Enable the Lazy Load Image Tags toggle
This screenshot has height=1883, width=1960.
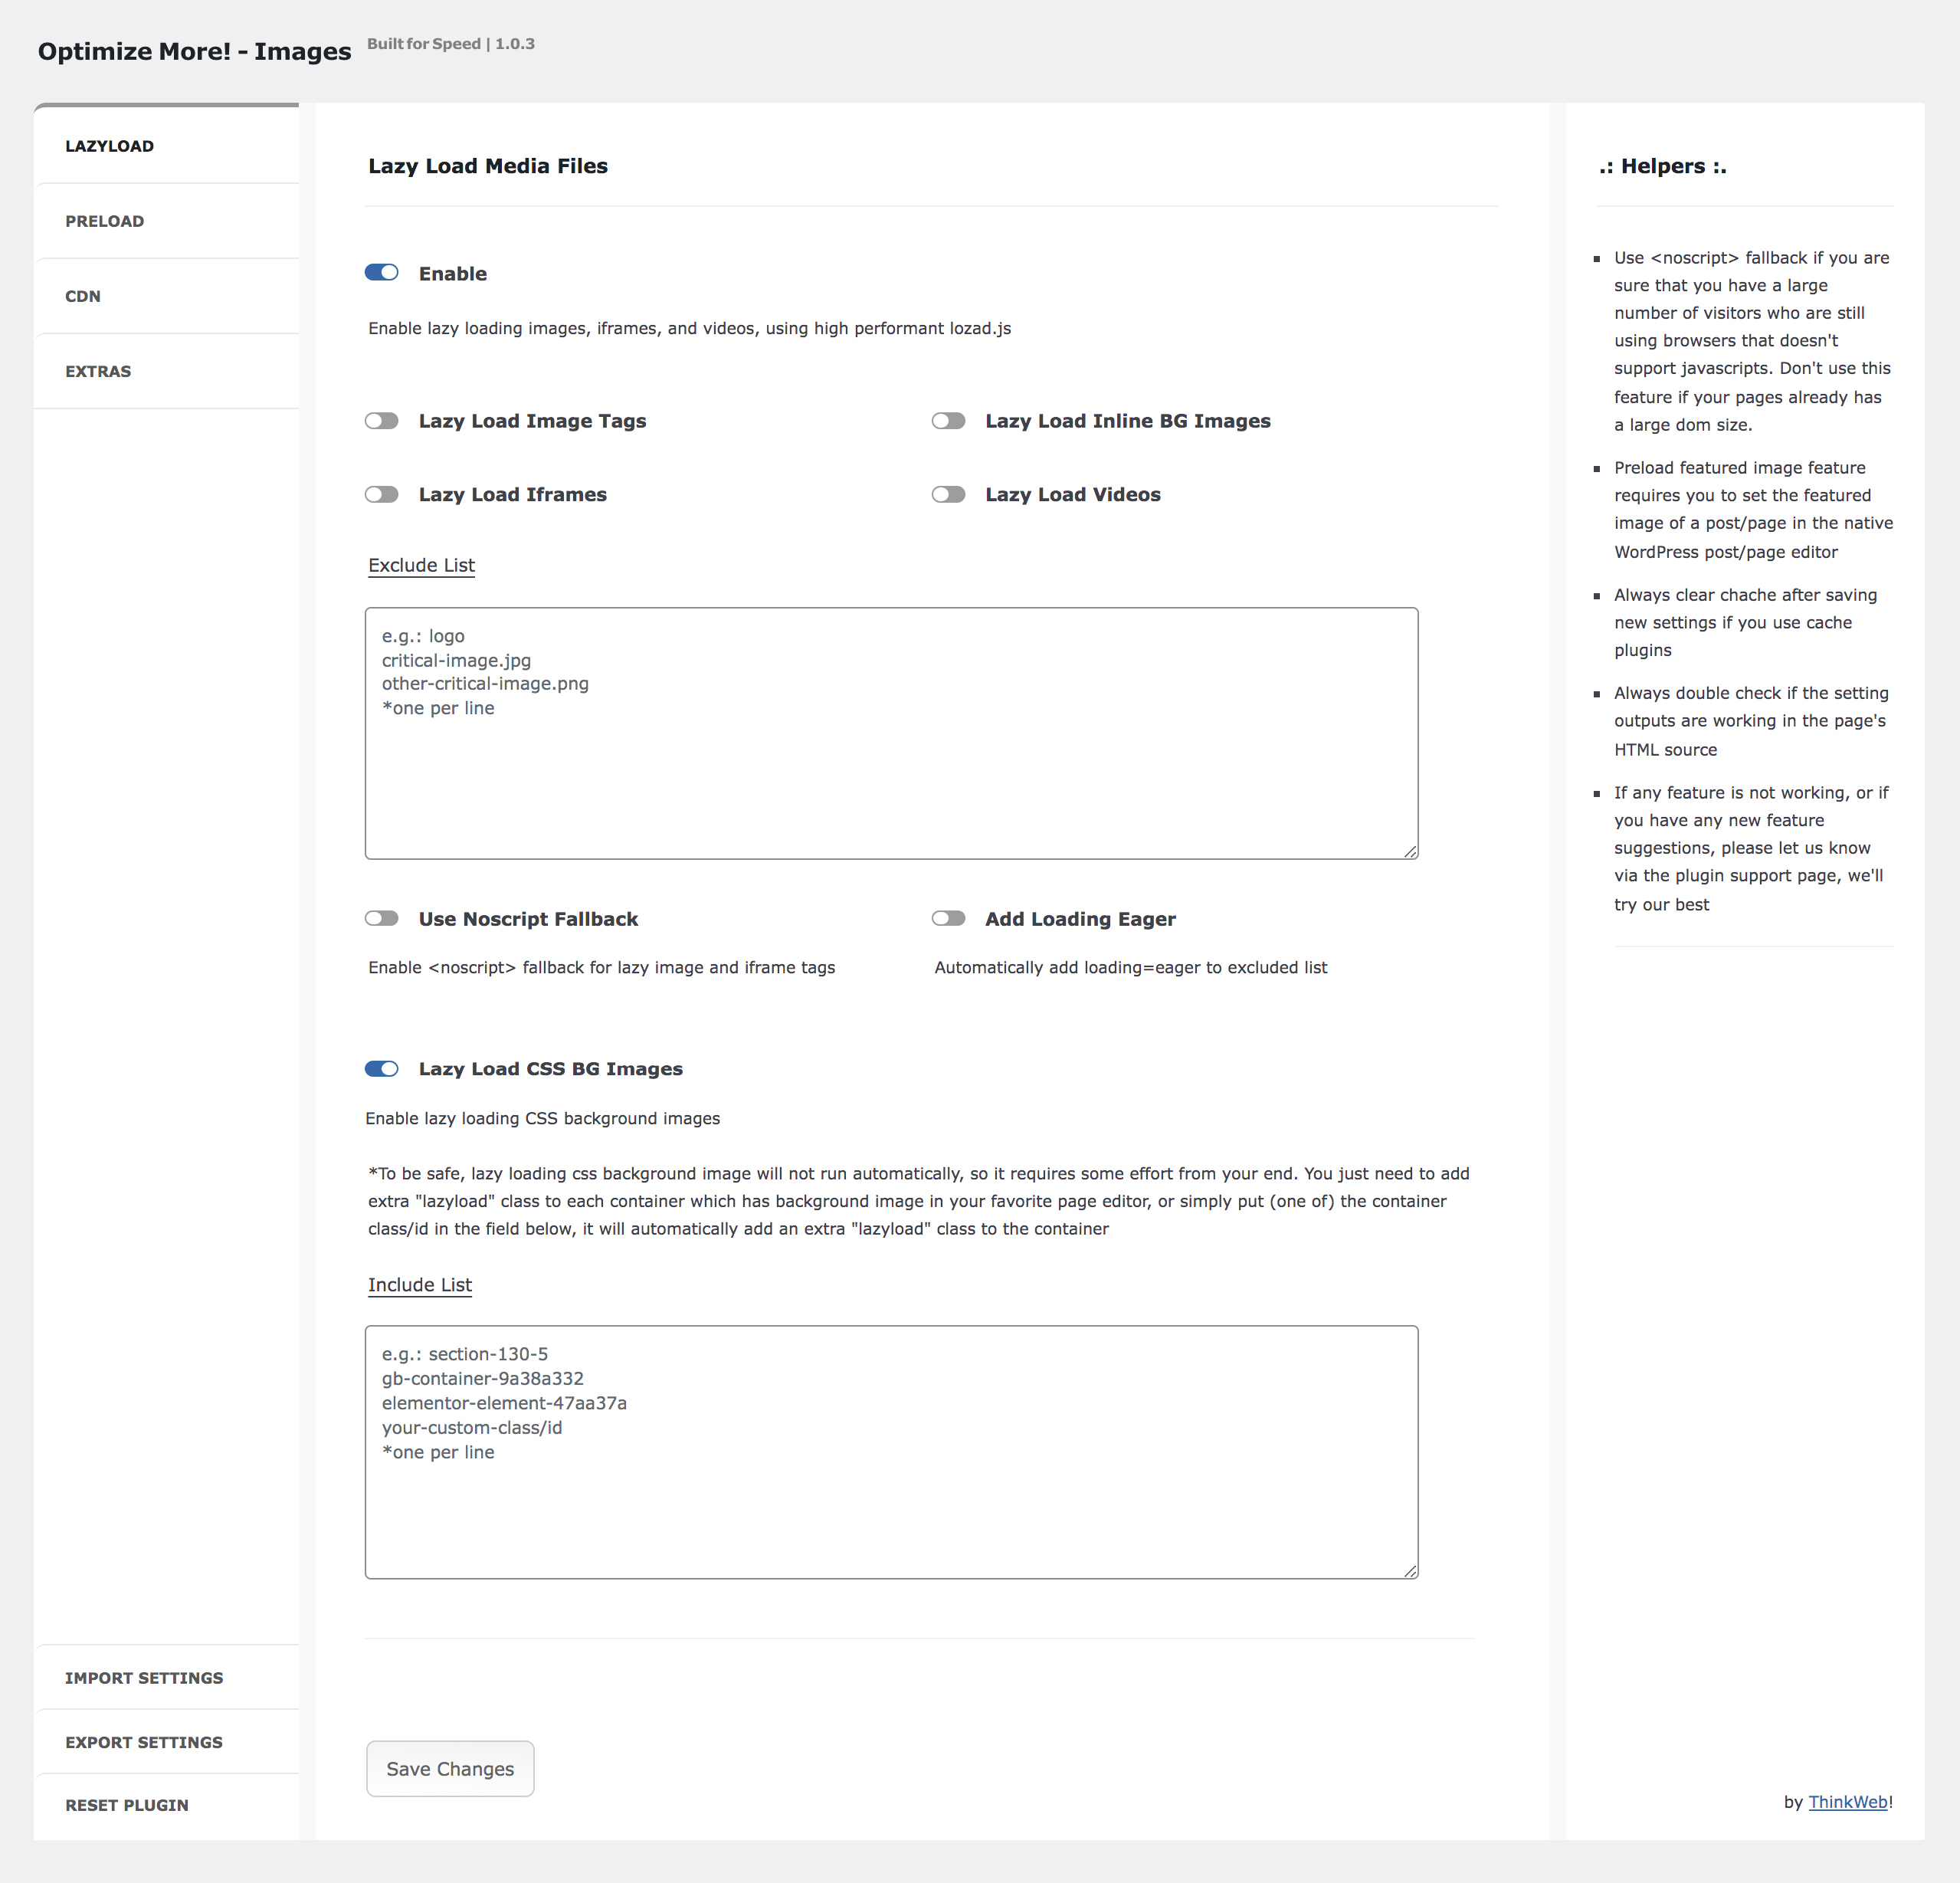382,422
